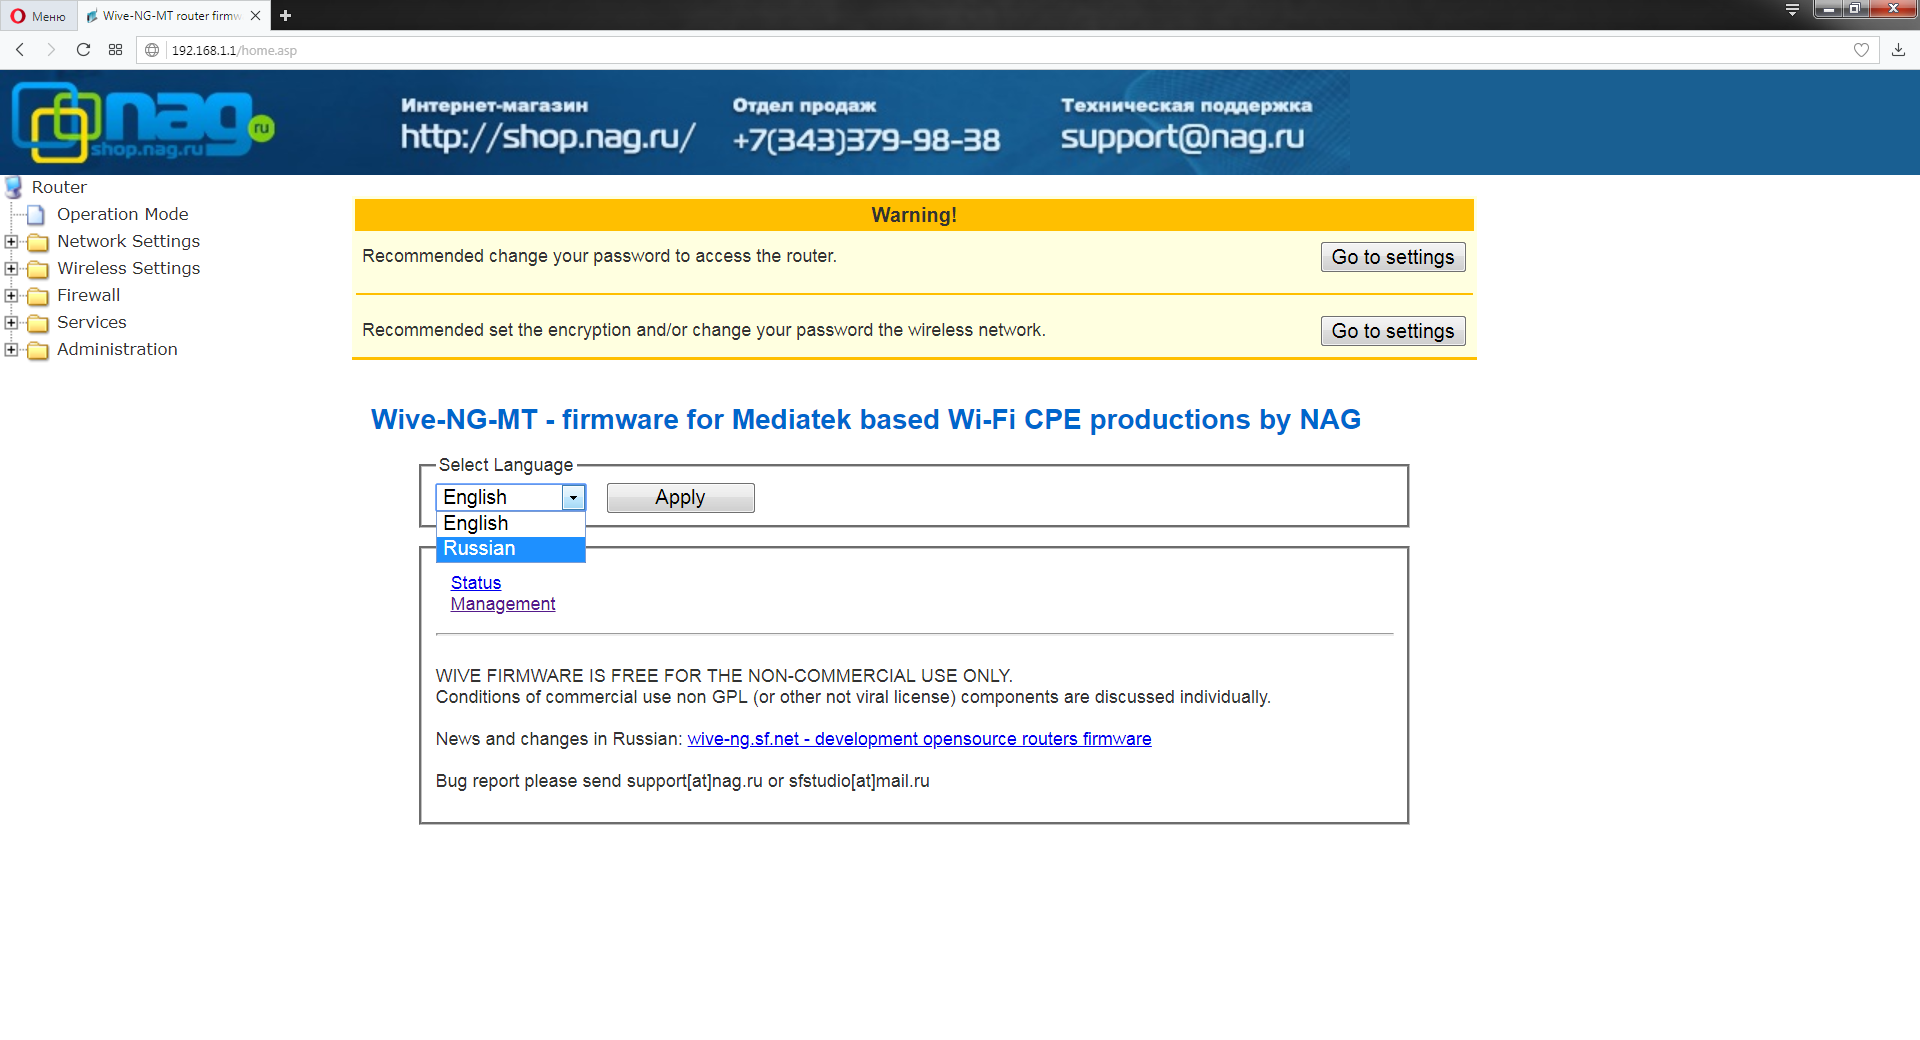Reload the page
This screenshot has width=1920, height=1040.
pyautogui.click(x=83, y=50)
